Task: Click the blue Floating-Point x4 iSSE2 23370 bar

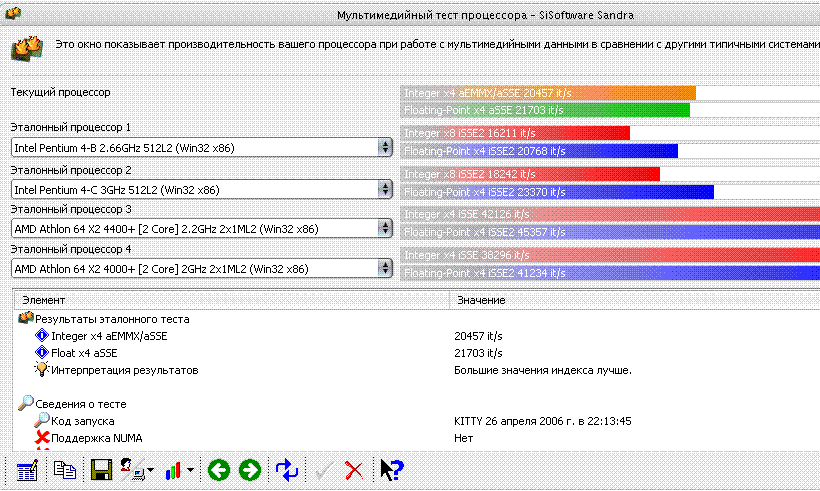Action: pos(557,192)
